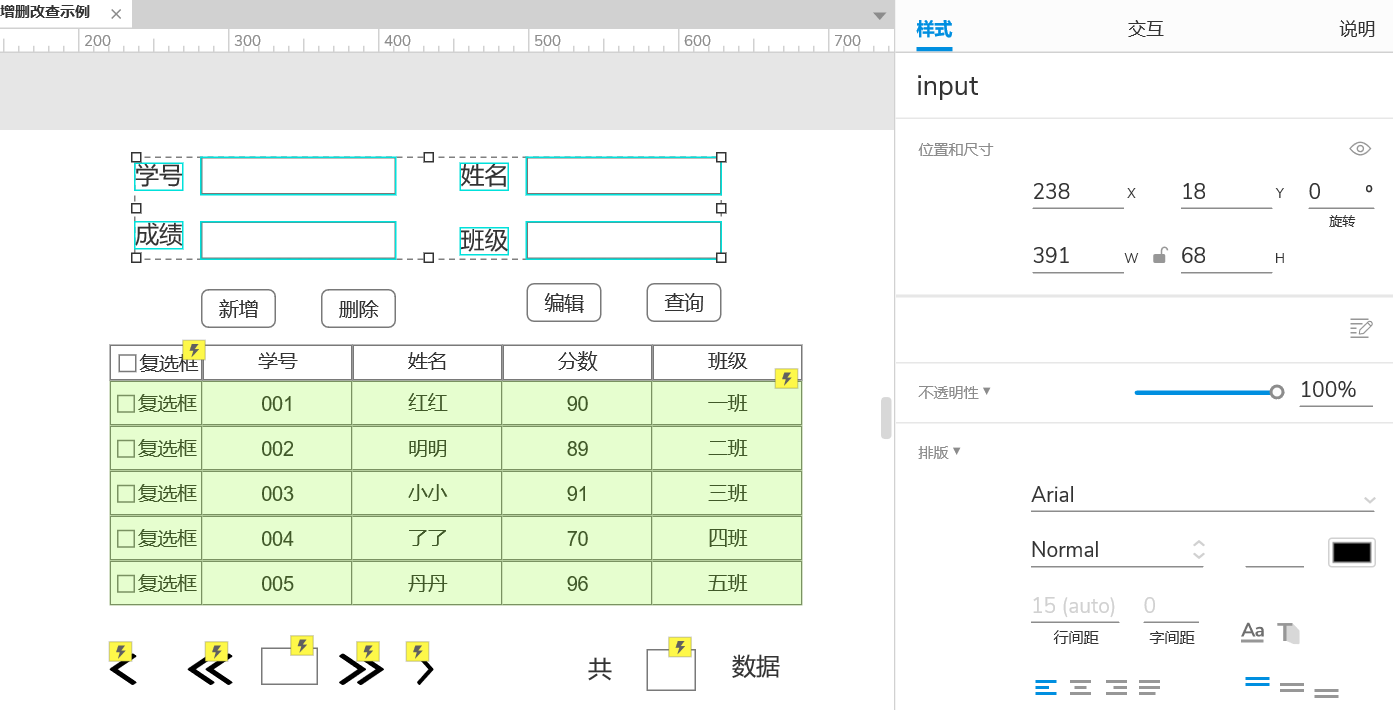Click the opacity 100% value field
This screenshot has height=710, width=1393.
pos(1336,390)
